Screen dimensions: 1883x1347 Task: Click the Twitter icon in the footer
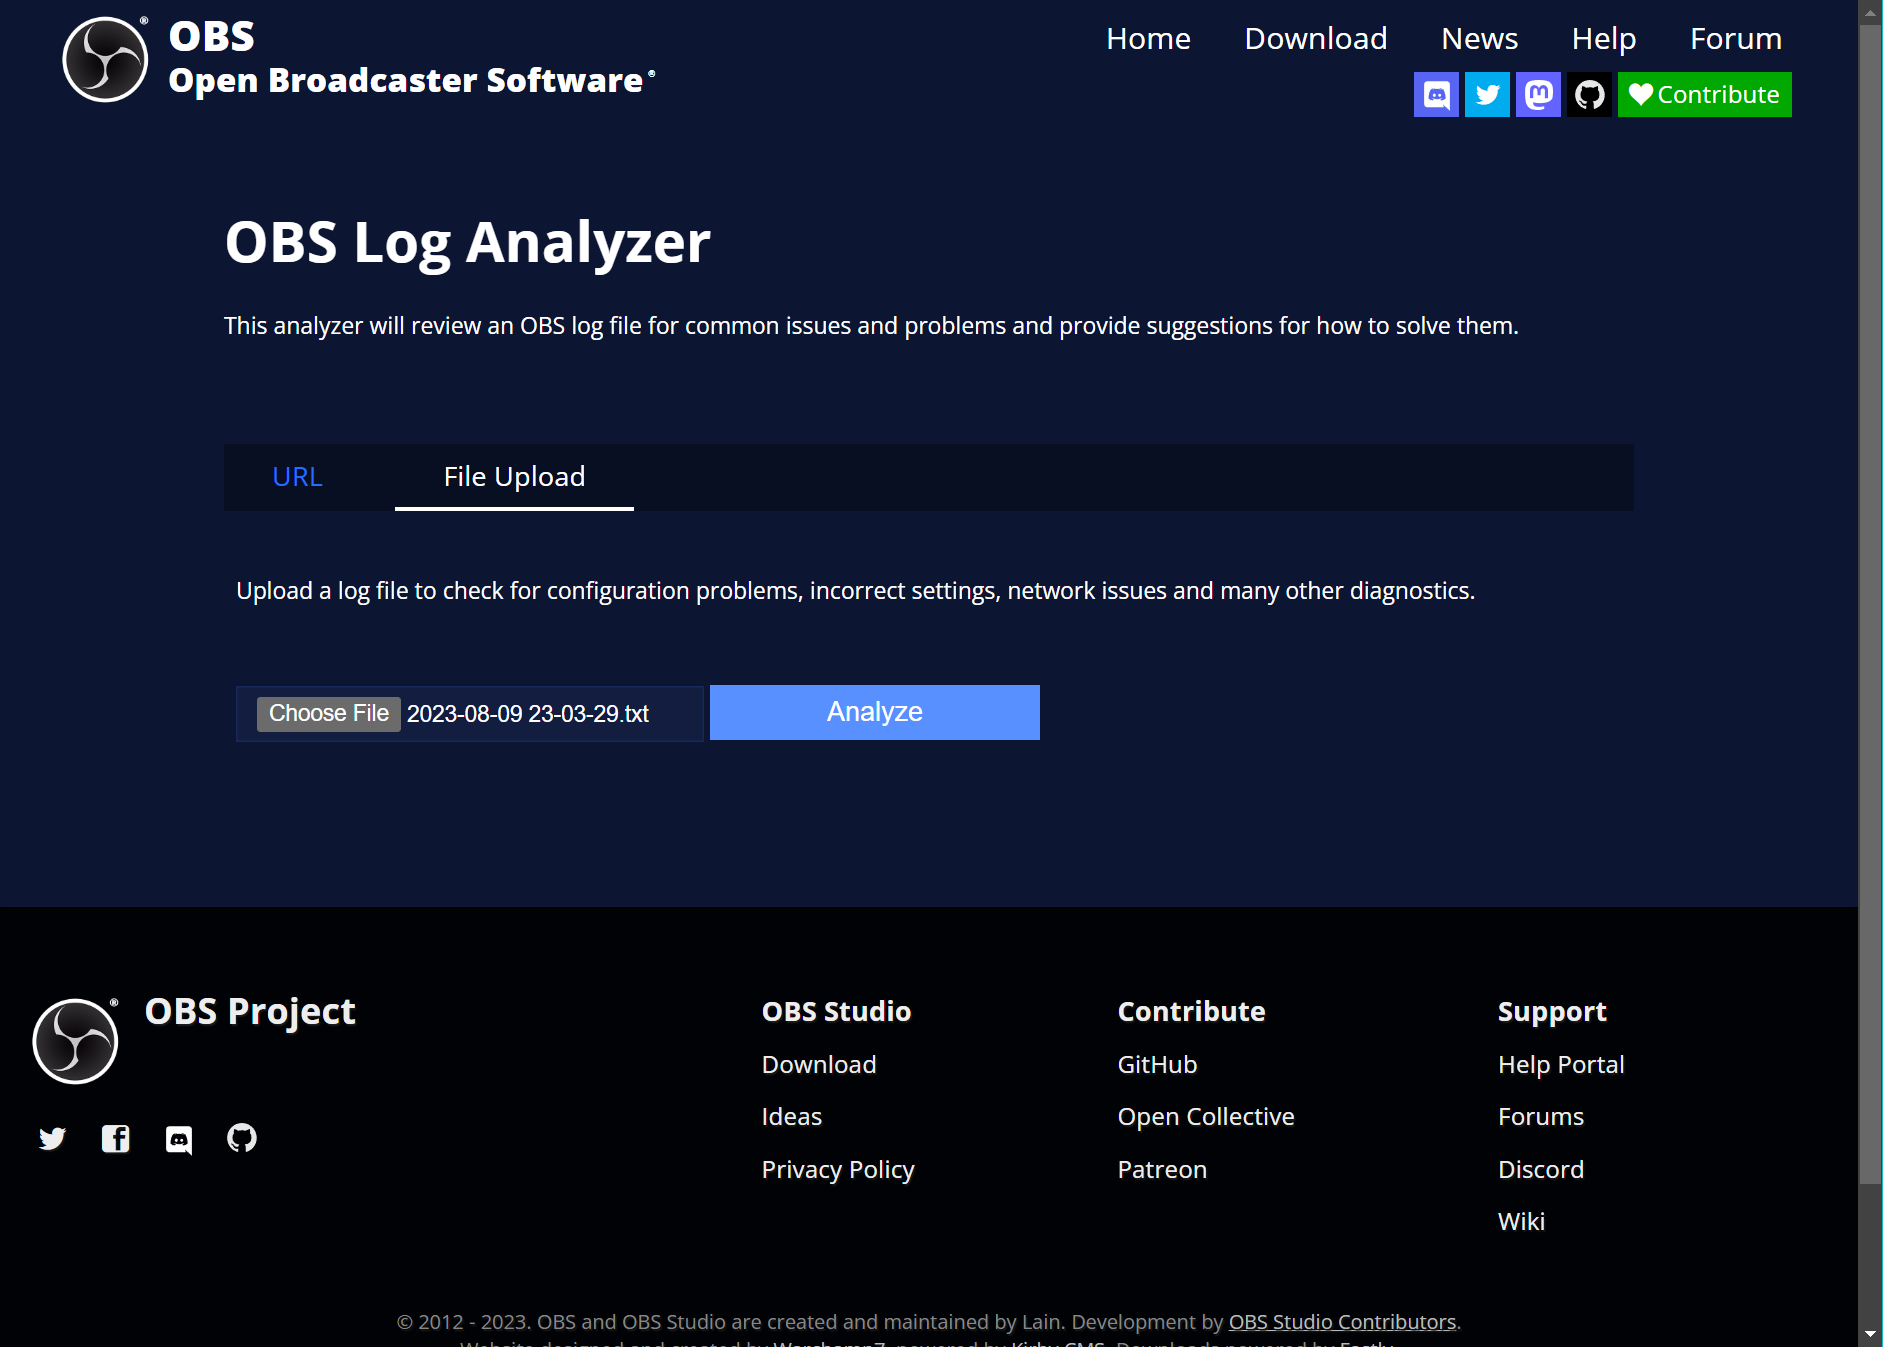click(52, 1138)
